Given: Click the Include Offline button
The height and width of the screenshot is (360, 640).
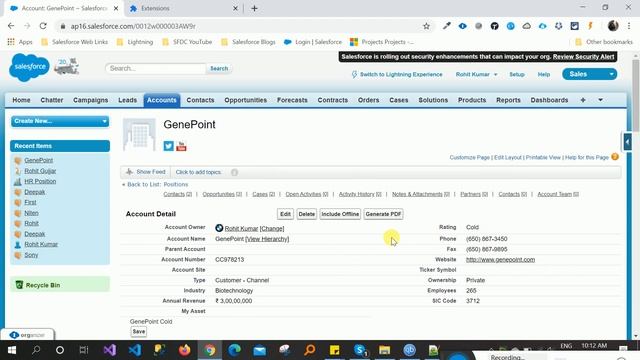Looking at the screenshot, I should [340, 214].
